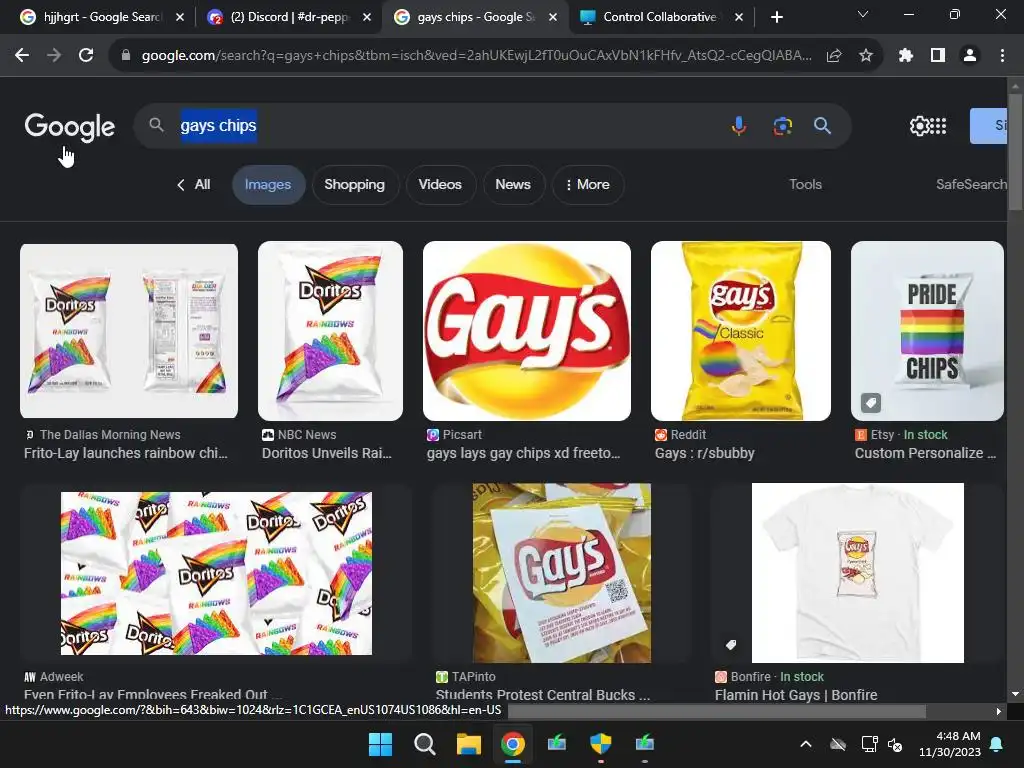Open Windows Security shield taskbar icon
This screenshot has height=768, width=1024.
(601, 744)
